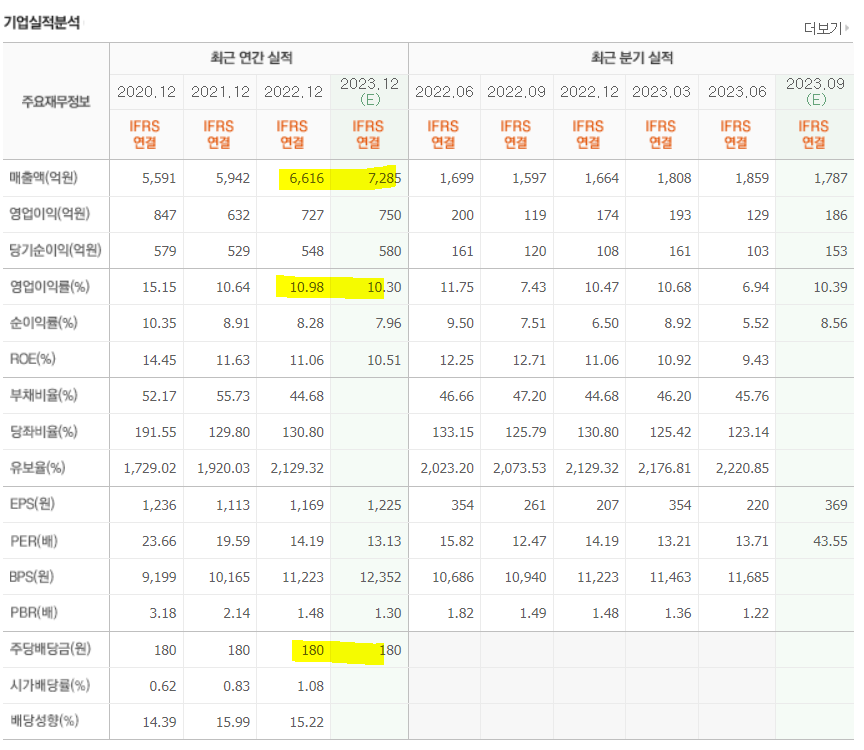This screenshot has height=750, width=864.
Task: Click the 유보율(%) row label
Action: [x=37, y=468]
